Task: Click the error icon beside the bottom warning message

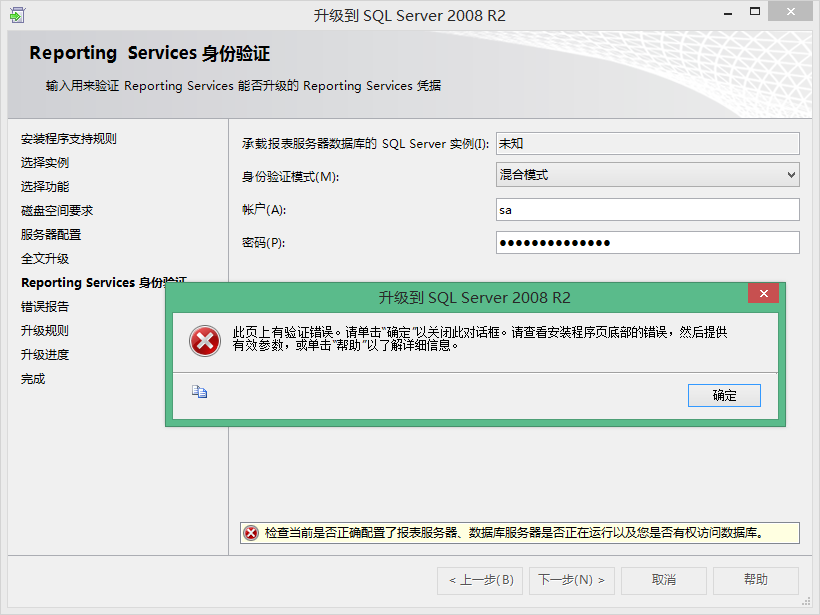Action: pos(251,533)
